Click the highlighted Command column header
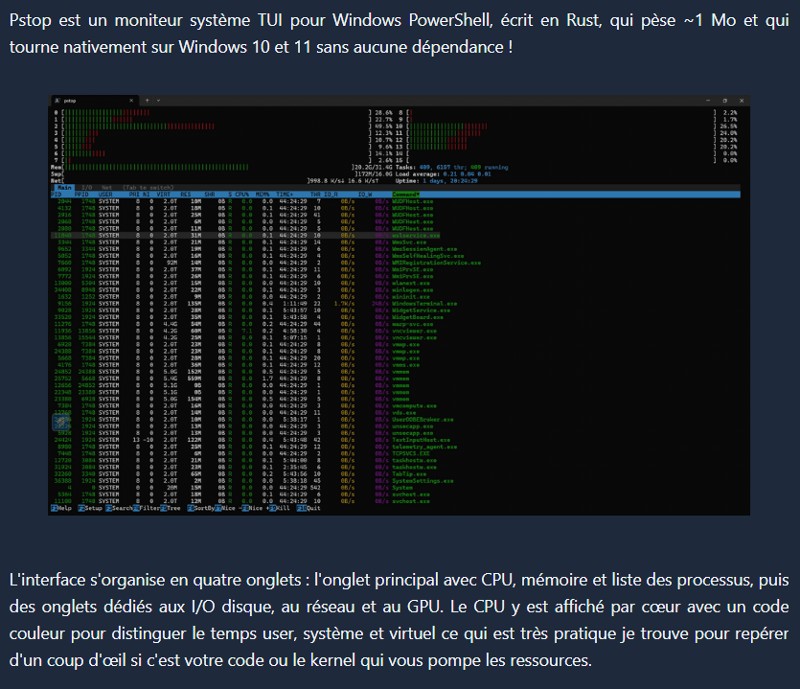The width and height of the screenshot is (800, 689). [406, 194]
